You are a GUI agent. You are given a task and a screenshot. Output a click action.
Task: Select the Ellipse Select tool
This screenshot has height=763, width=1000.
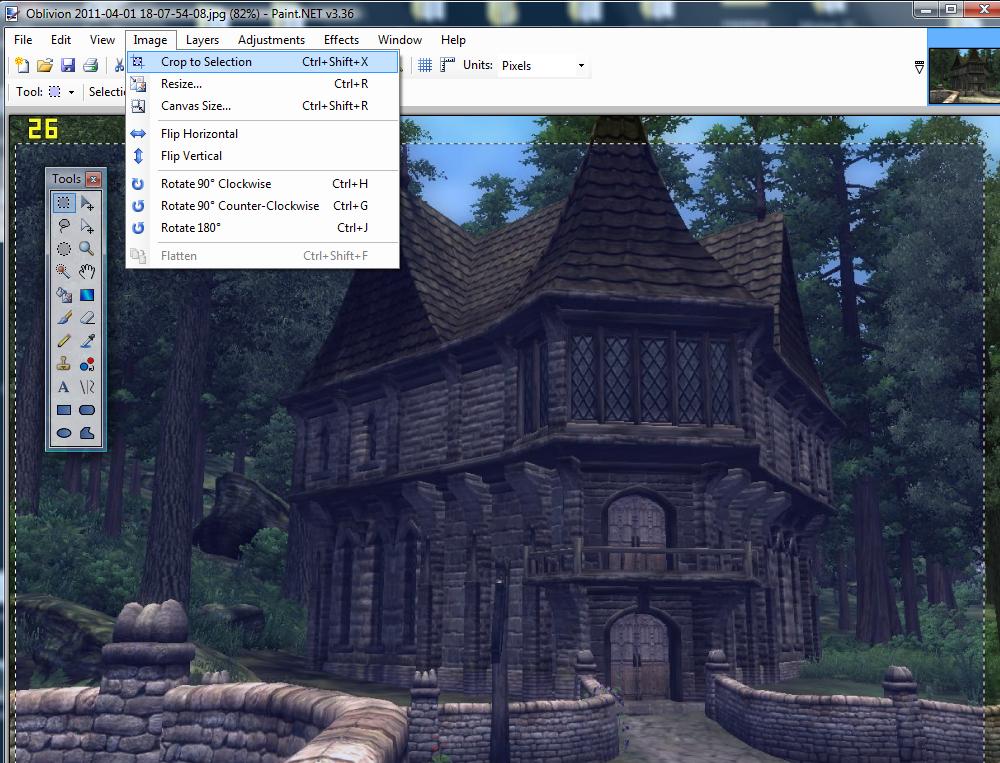tap(64, 249)
